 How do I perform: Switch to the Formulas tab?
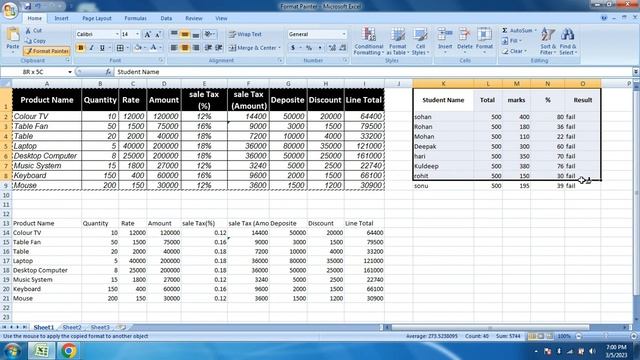tap(136, 18)
